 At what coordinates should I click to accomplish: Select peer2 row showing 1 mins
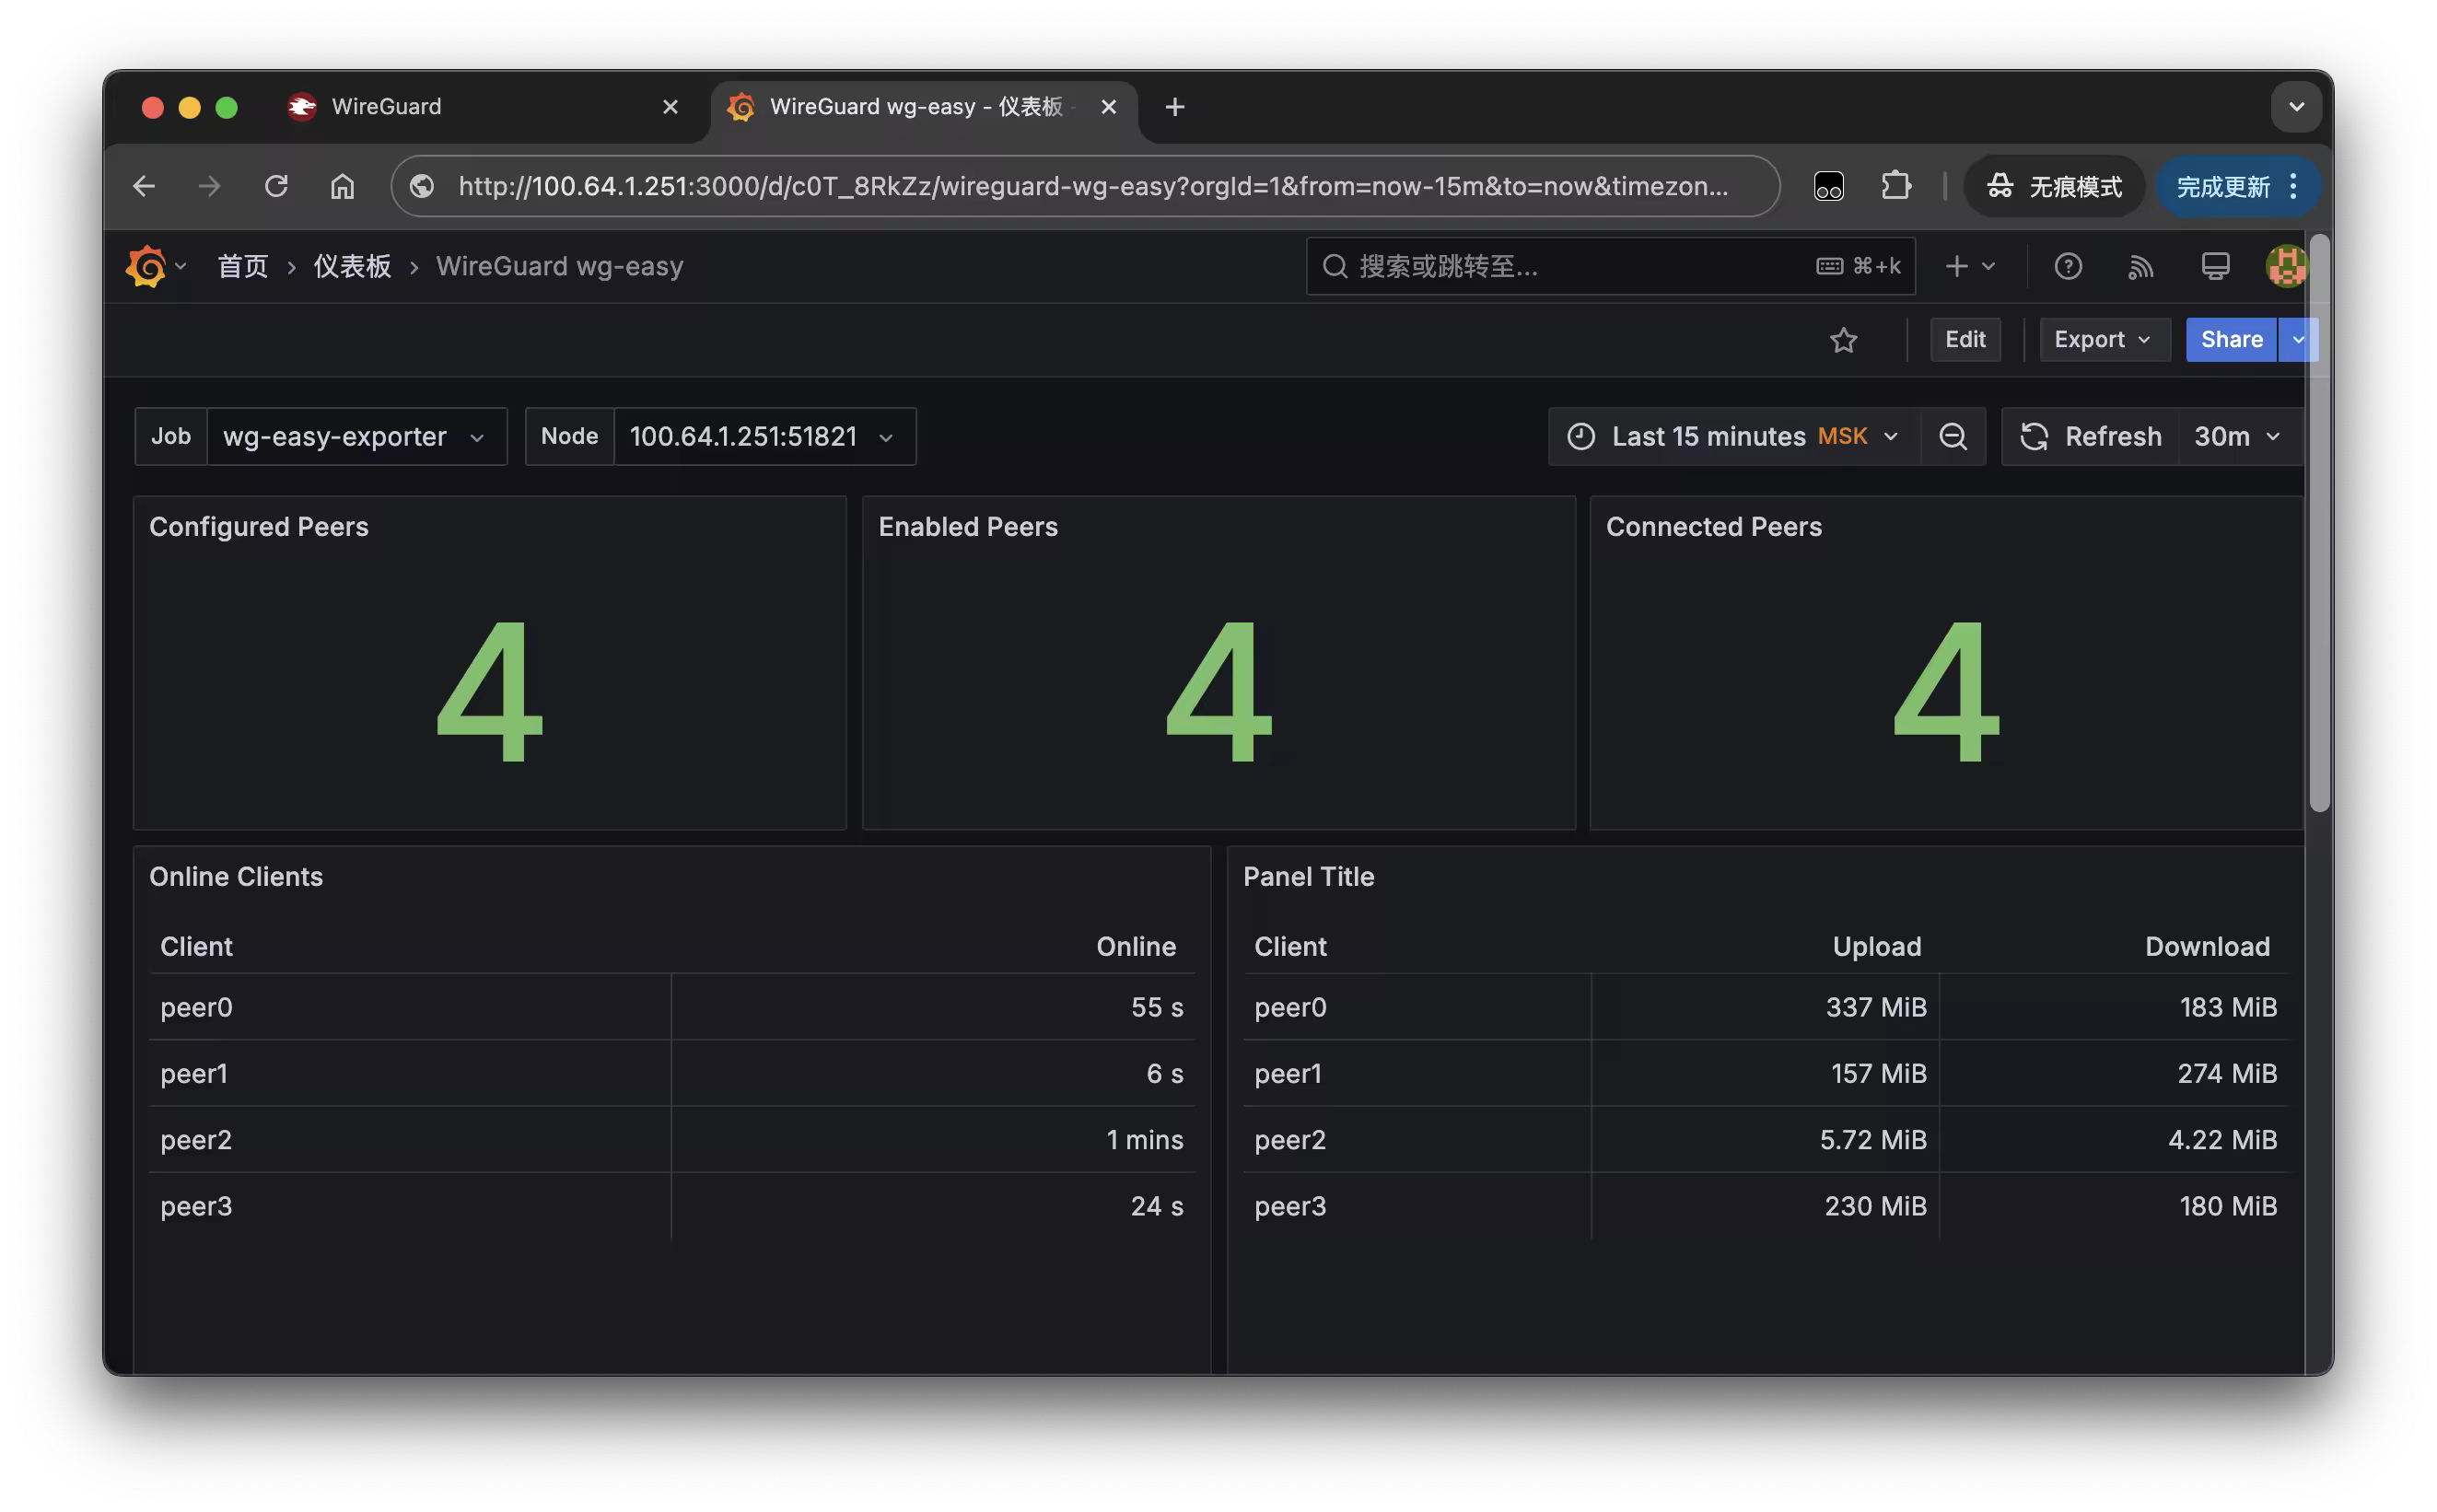671,1140
